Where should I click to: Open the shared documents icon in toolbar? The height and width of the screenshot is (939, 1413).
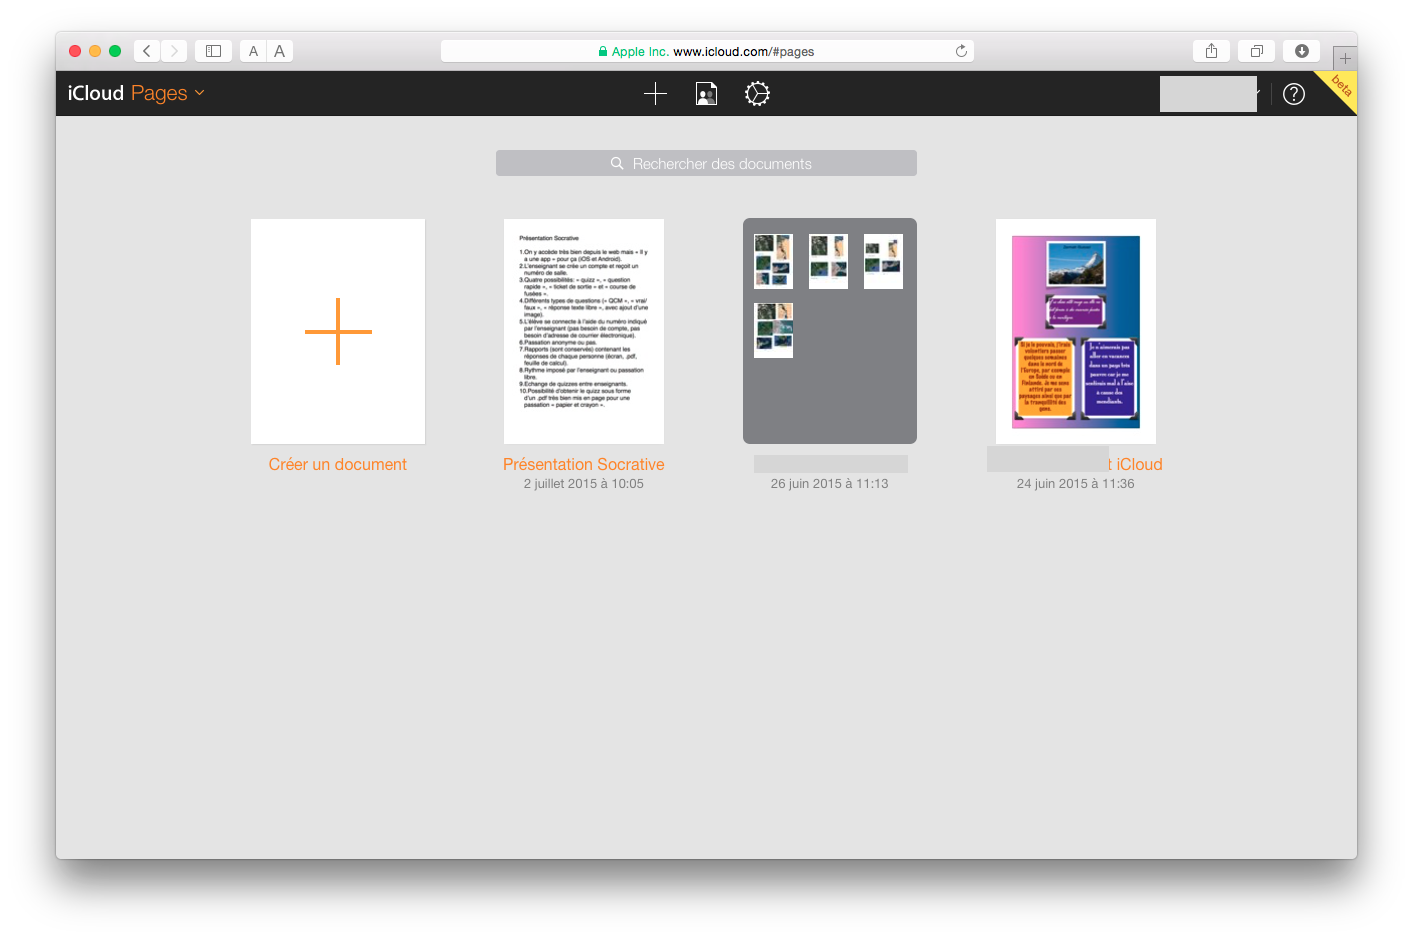(706, 94)
